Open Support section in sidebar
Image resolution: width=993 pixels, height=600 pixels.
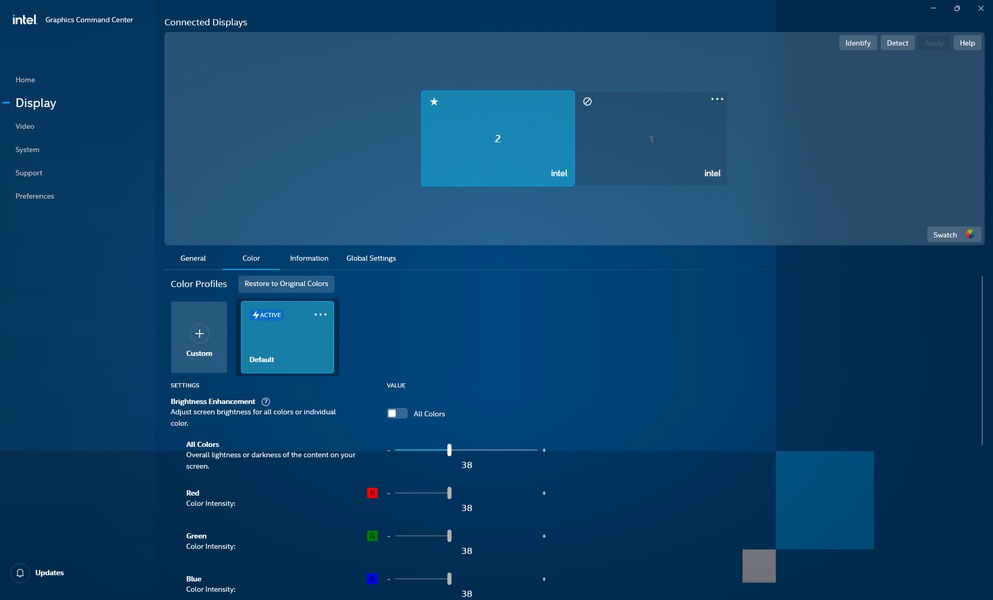[28, 173]
